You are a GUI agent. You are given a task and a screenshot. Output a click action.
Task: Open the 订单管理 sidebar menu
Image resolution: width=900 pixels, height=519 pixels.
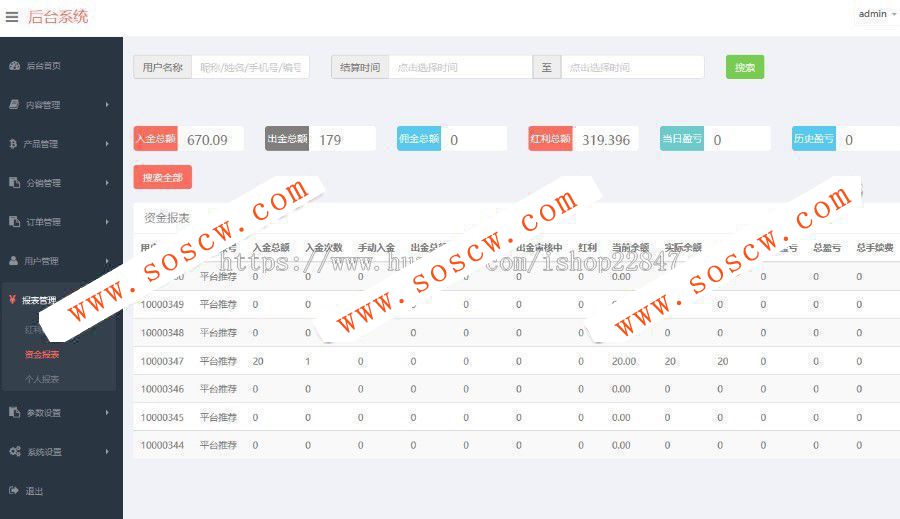44,222
